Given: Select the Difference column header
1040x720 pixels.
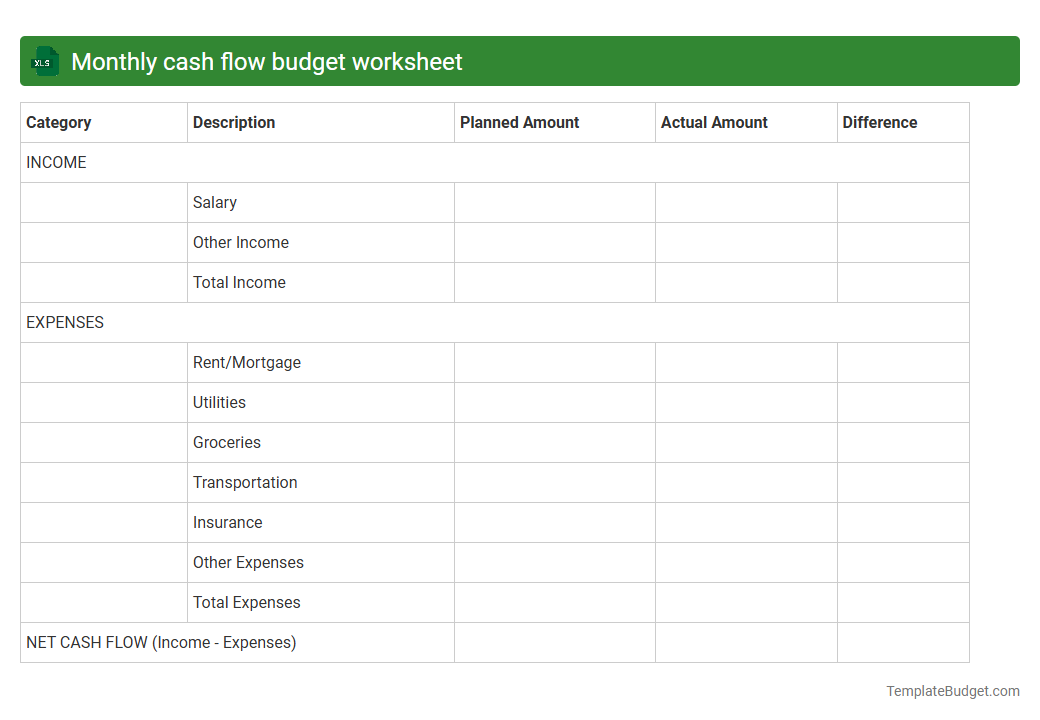Looking at the screenshot, I should tap(880, 122).
